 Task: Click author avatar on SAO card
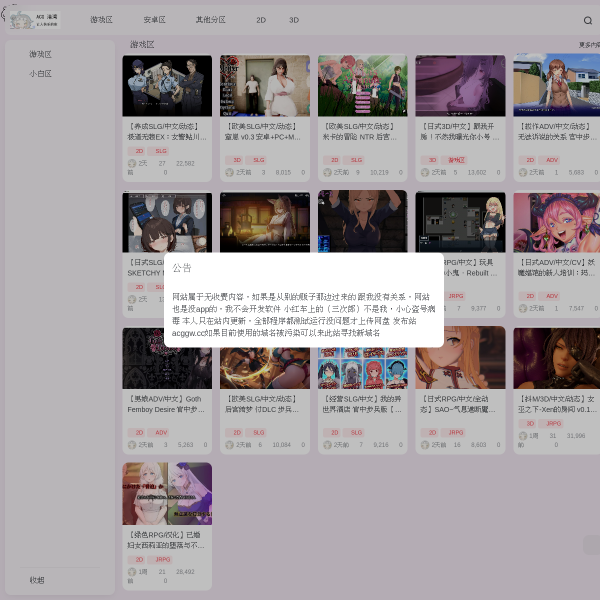(x=425, y=445)
